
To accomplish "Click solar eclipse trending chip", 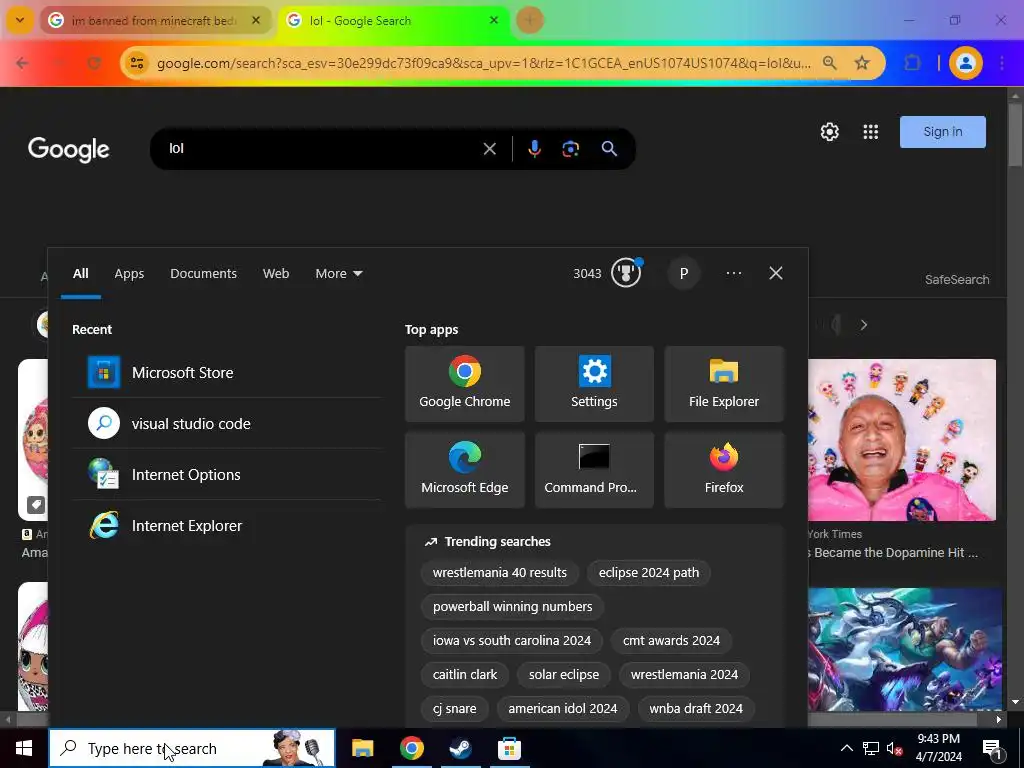I will coord(564,674).
